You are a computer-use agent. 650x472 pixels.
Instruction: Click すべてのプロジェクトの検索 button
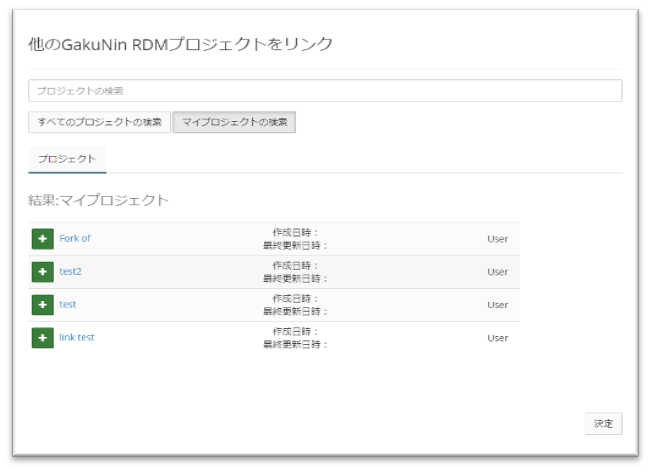click(99, 122)
